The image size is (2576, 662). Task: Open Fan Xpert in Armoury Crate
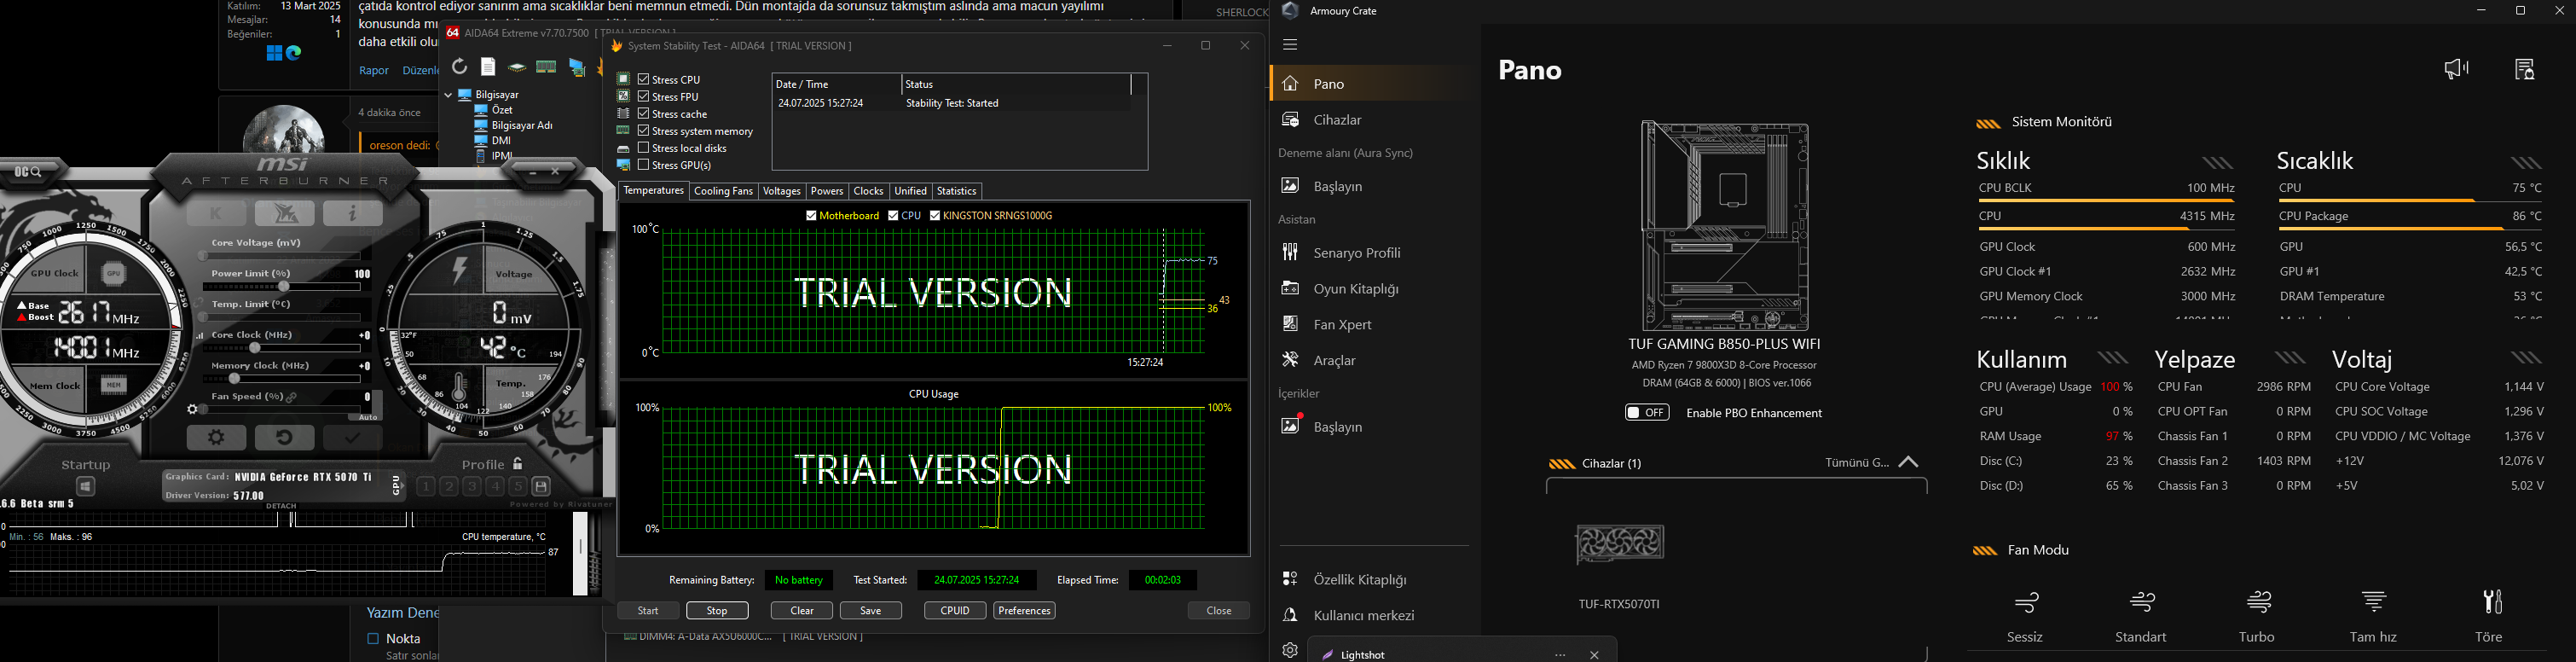(x=1374, y=325)
